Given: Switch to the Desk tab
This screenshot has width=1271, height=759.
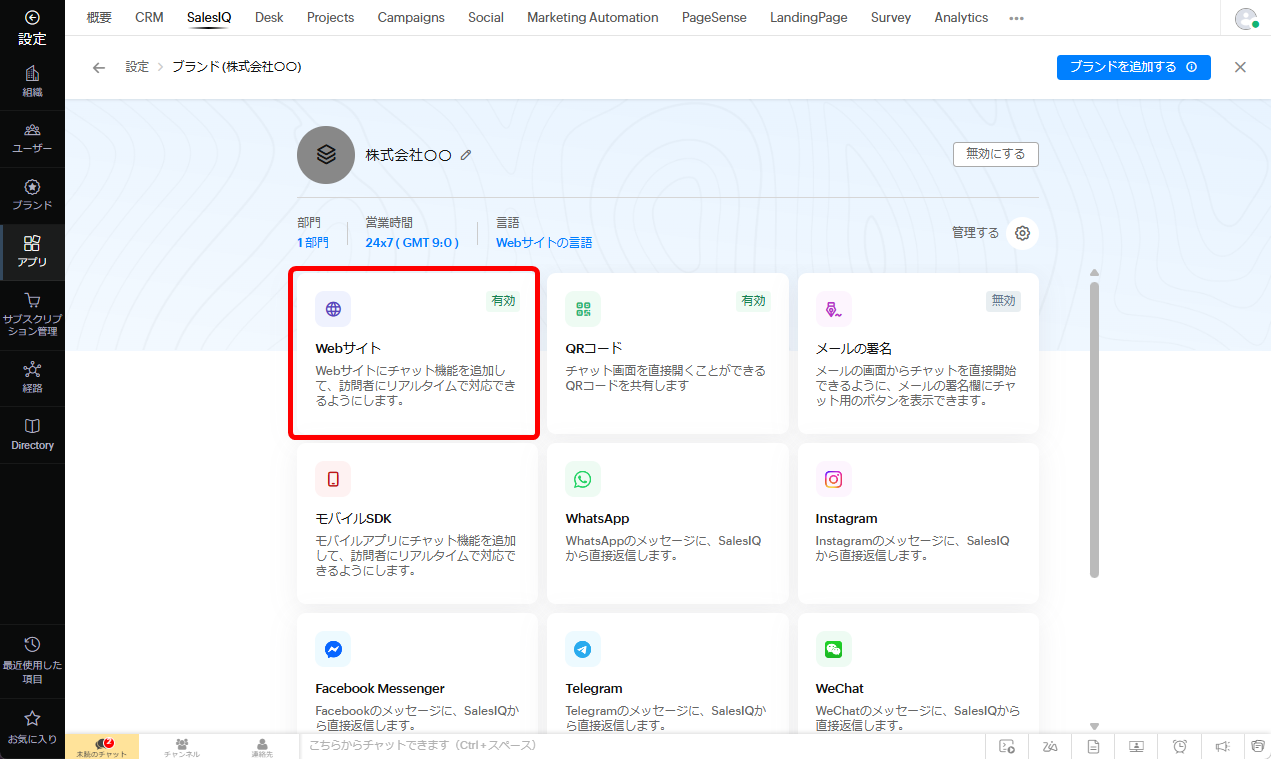Looking at the screenshot, I should tap(269, 17).
